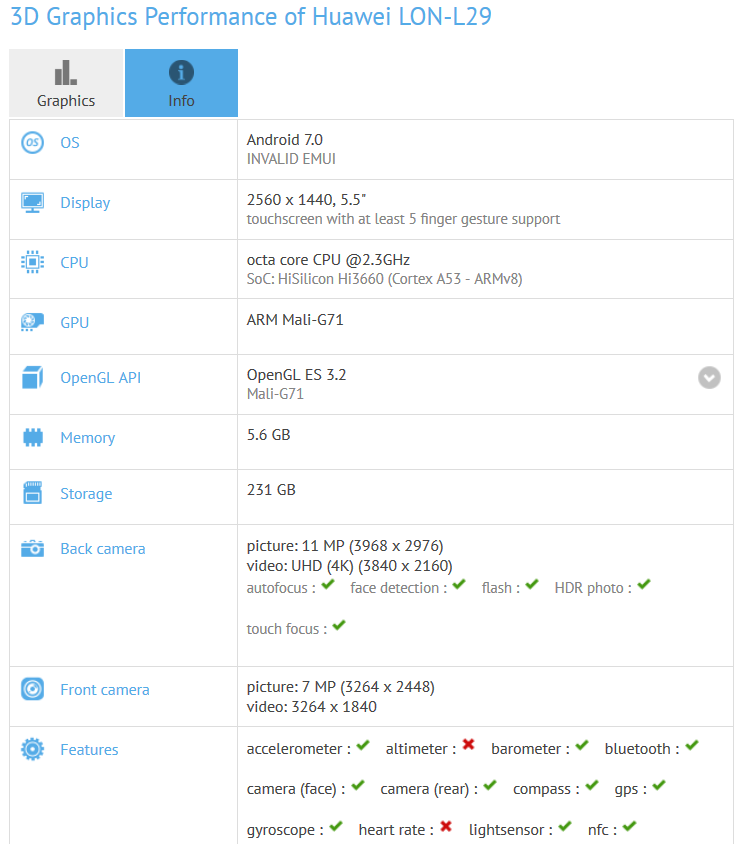Click the Memory chip icon
Screen dimensions: 742x844
point(33,437)
